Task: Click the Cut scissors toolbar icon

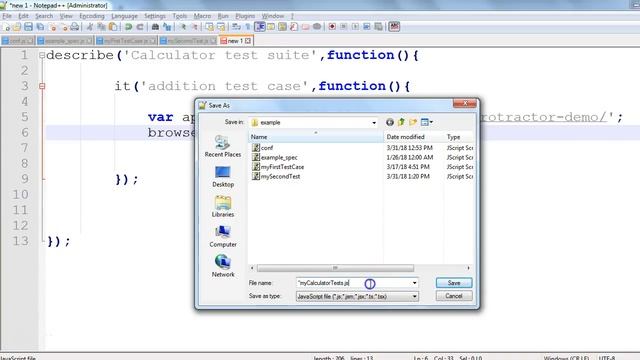Action: pos(90,27)
